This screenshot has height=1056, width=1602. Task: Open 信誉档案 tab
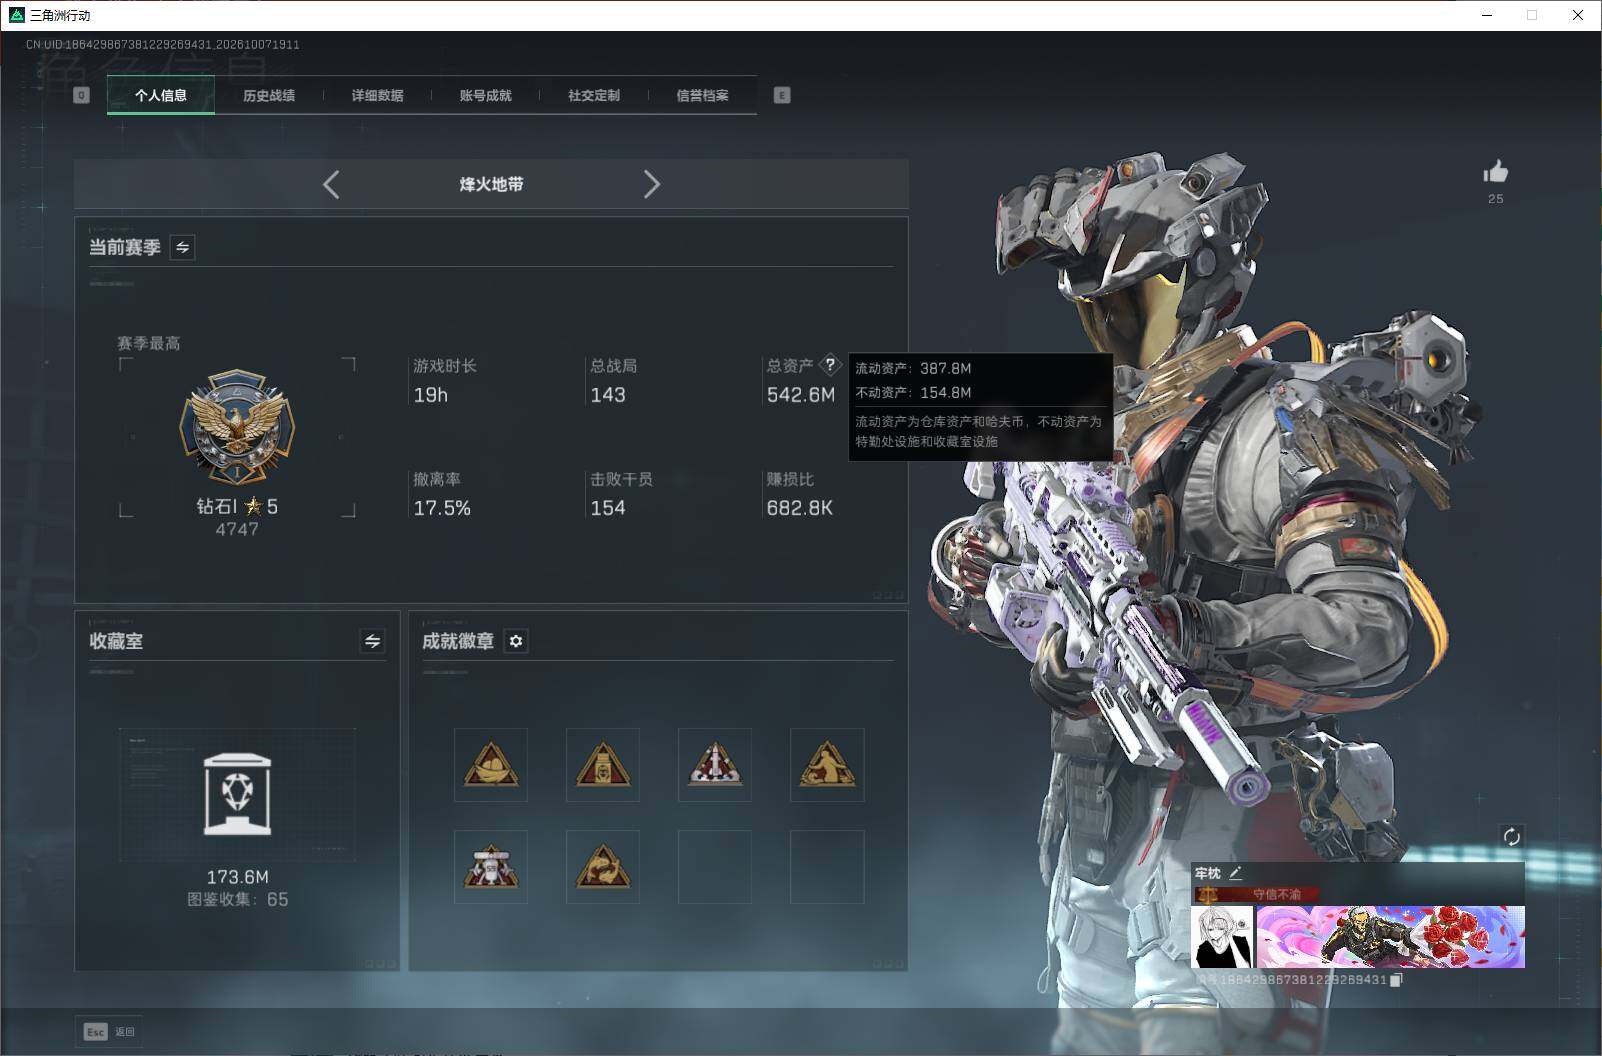[702, 96]
